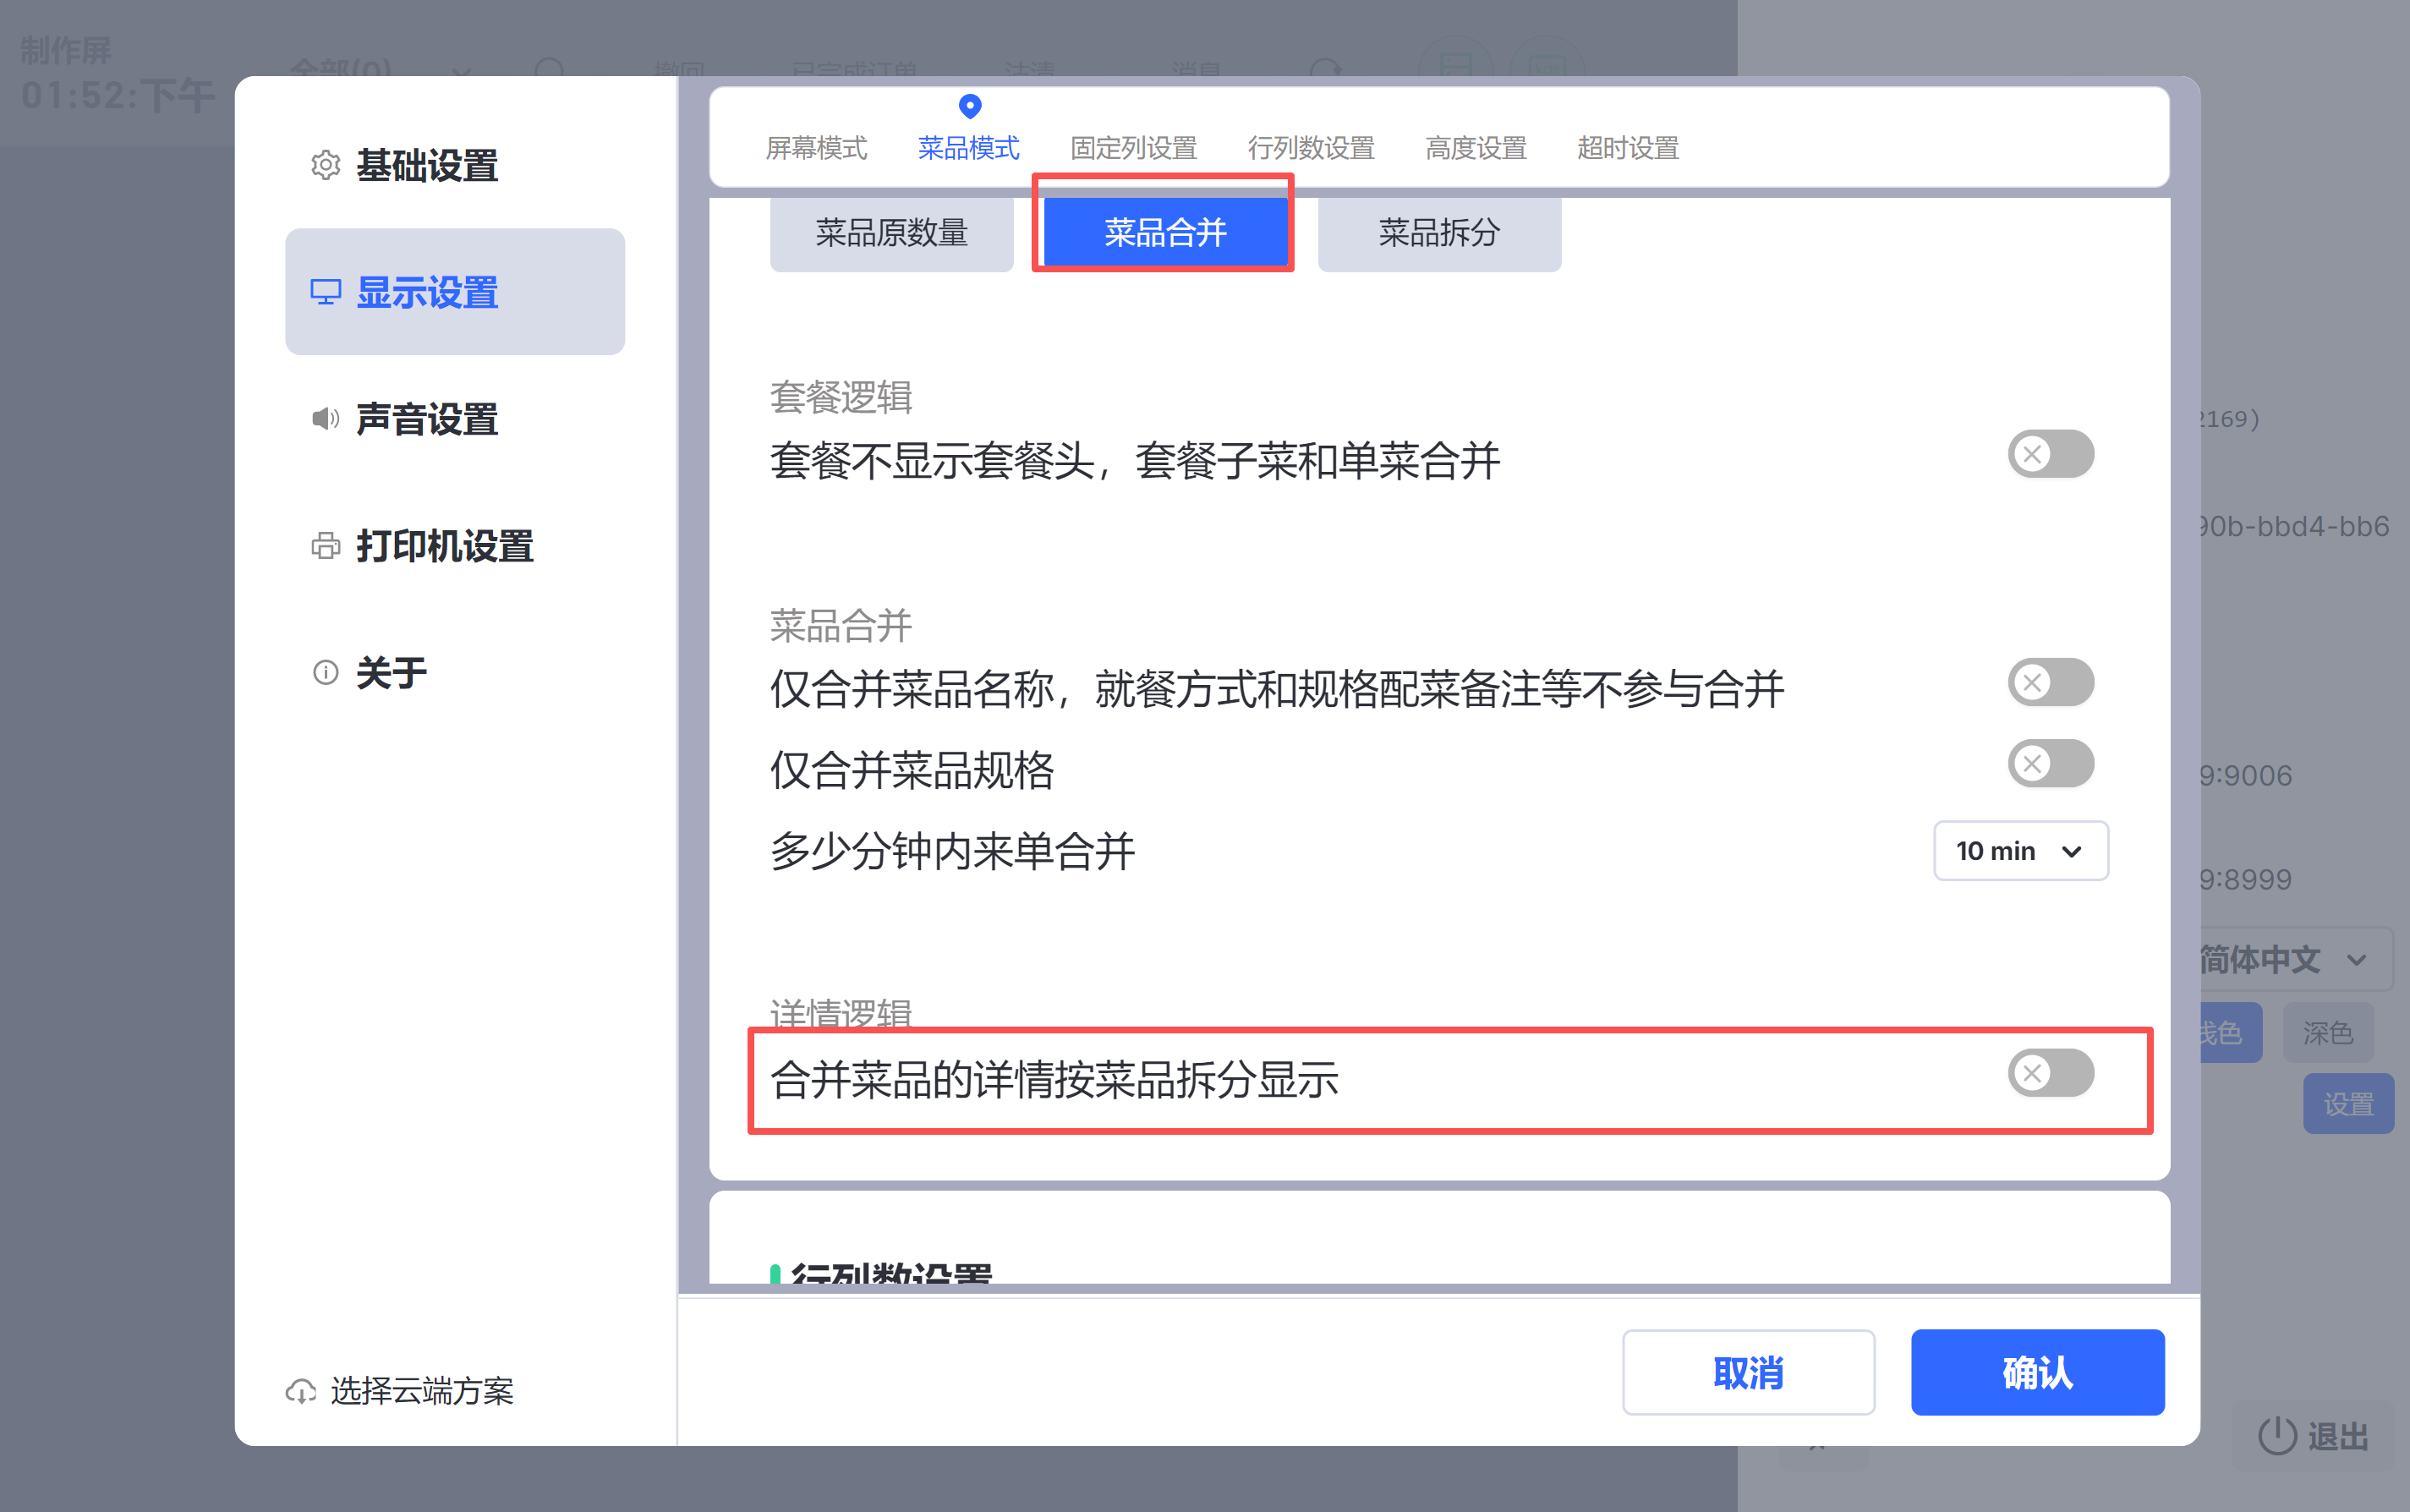Select the 菜品拆分 mode option
Image resolution: width=2410 pixels, height=1512 pixels.
1438,233
